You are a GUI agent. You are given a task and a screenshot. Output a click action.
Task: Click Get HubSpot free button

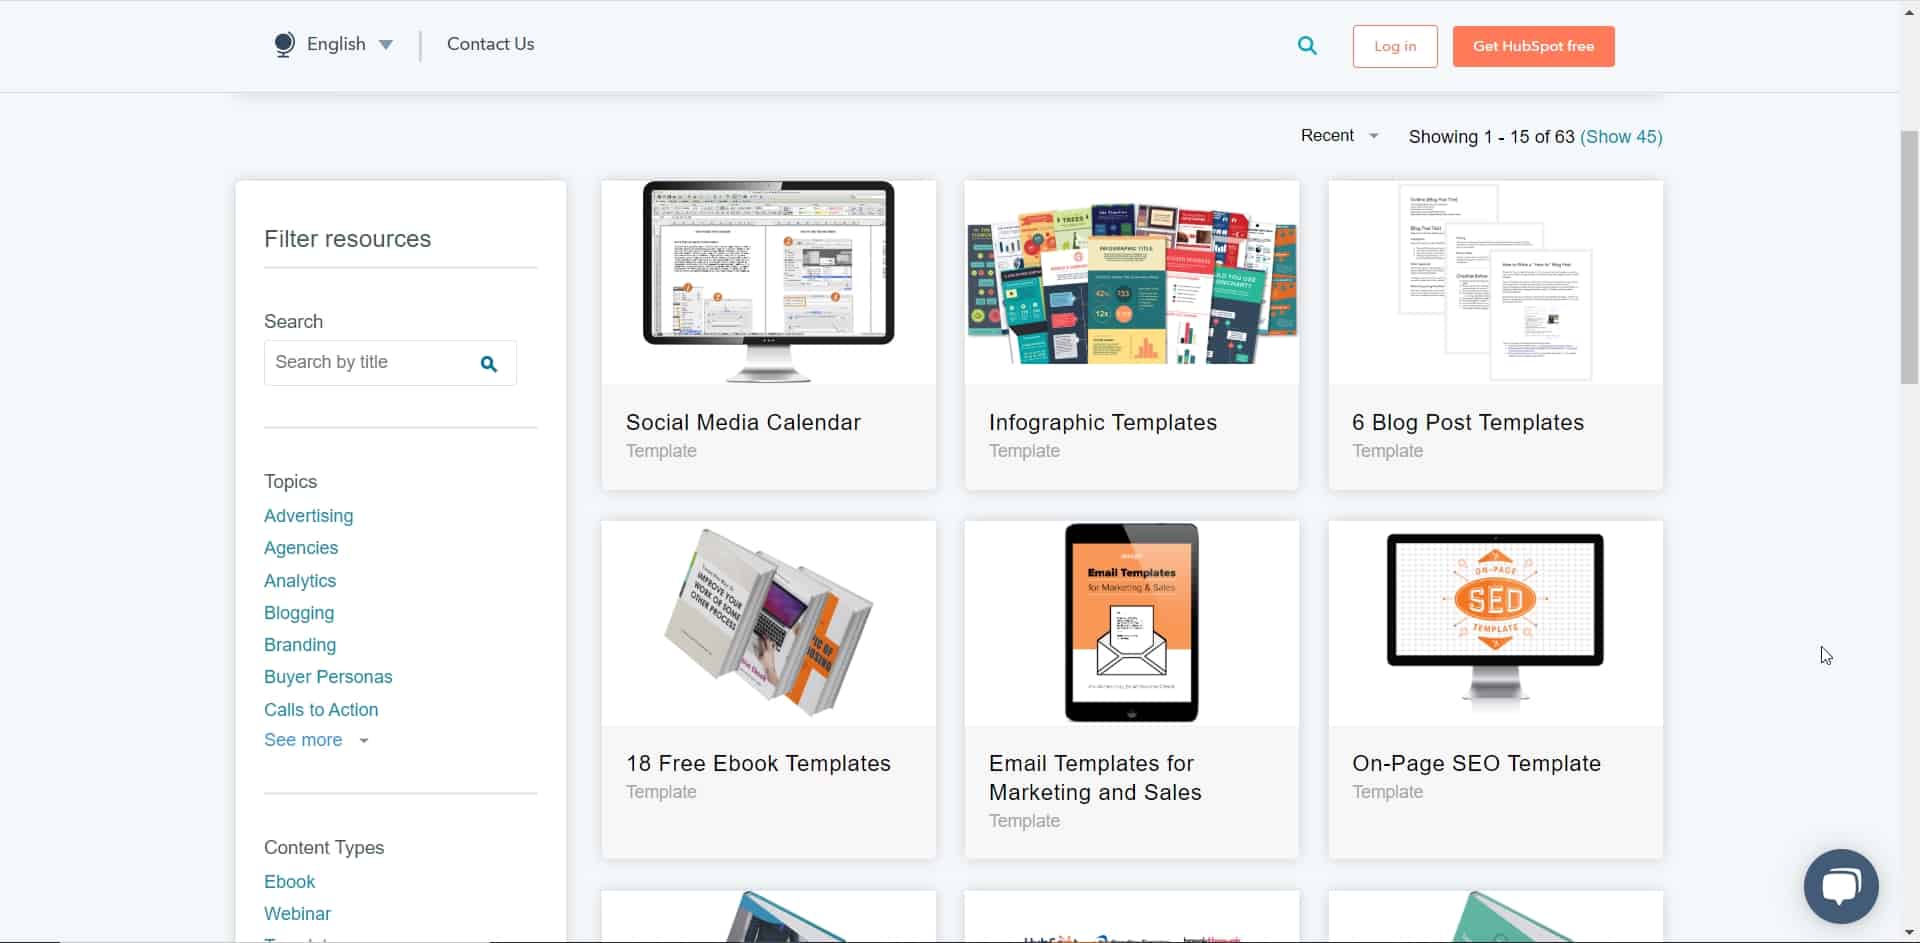click(x=1533, y=46)
